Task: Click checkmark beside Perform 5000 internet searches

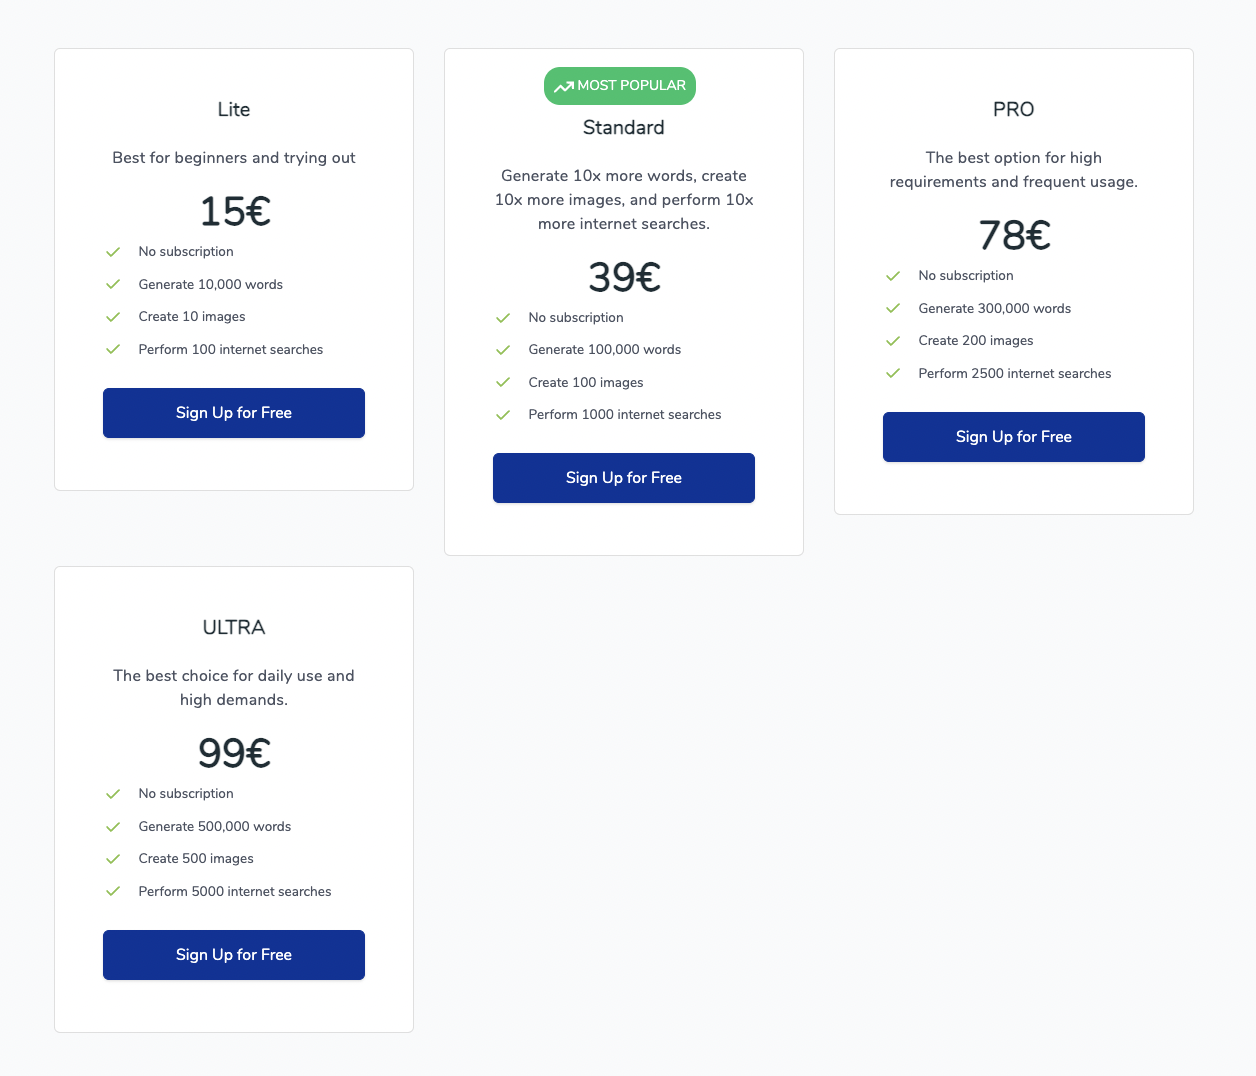Action: [x=113, y=892]
